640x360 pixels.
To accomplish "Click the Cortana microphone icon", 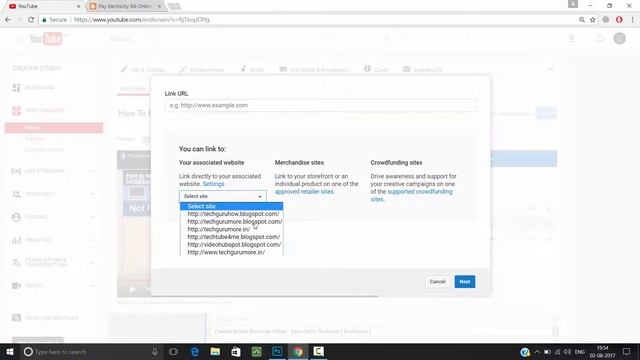I will [x=155, y=351].
